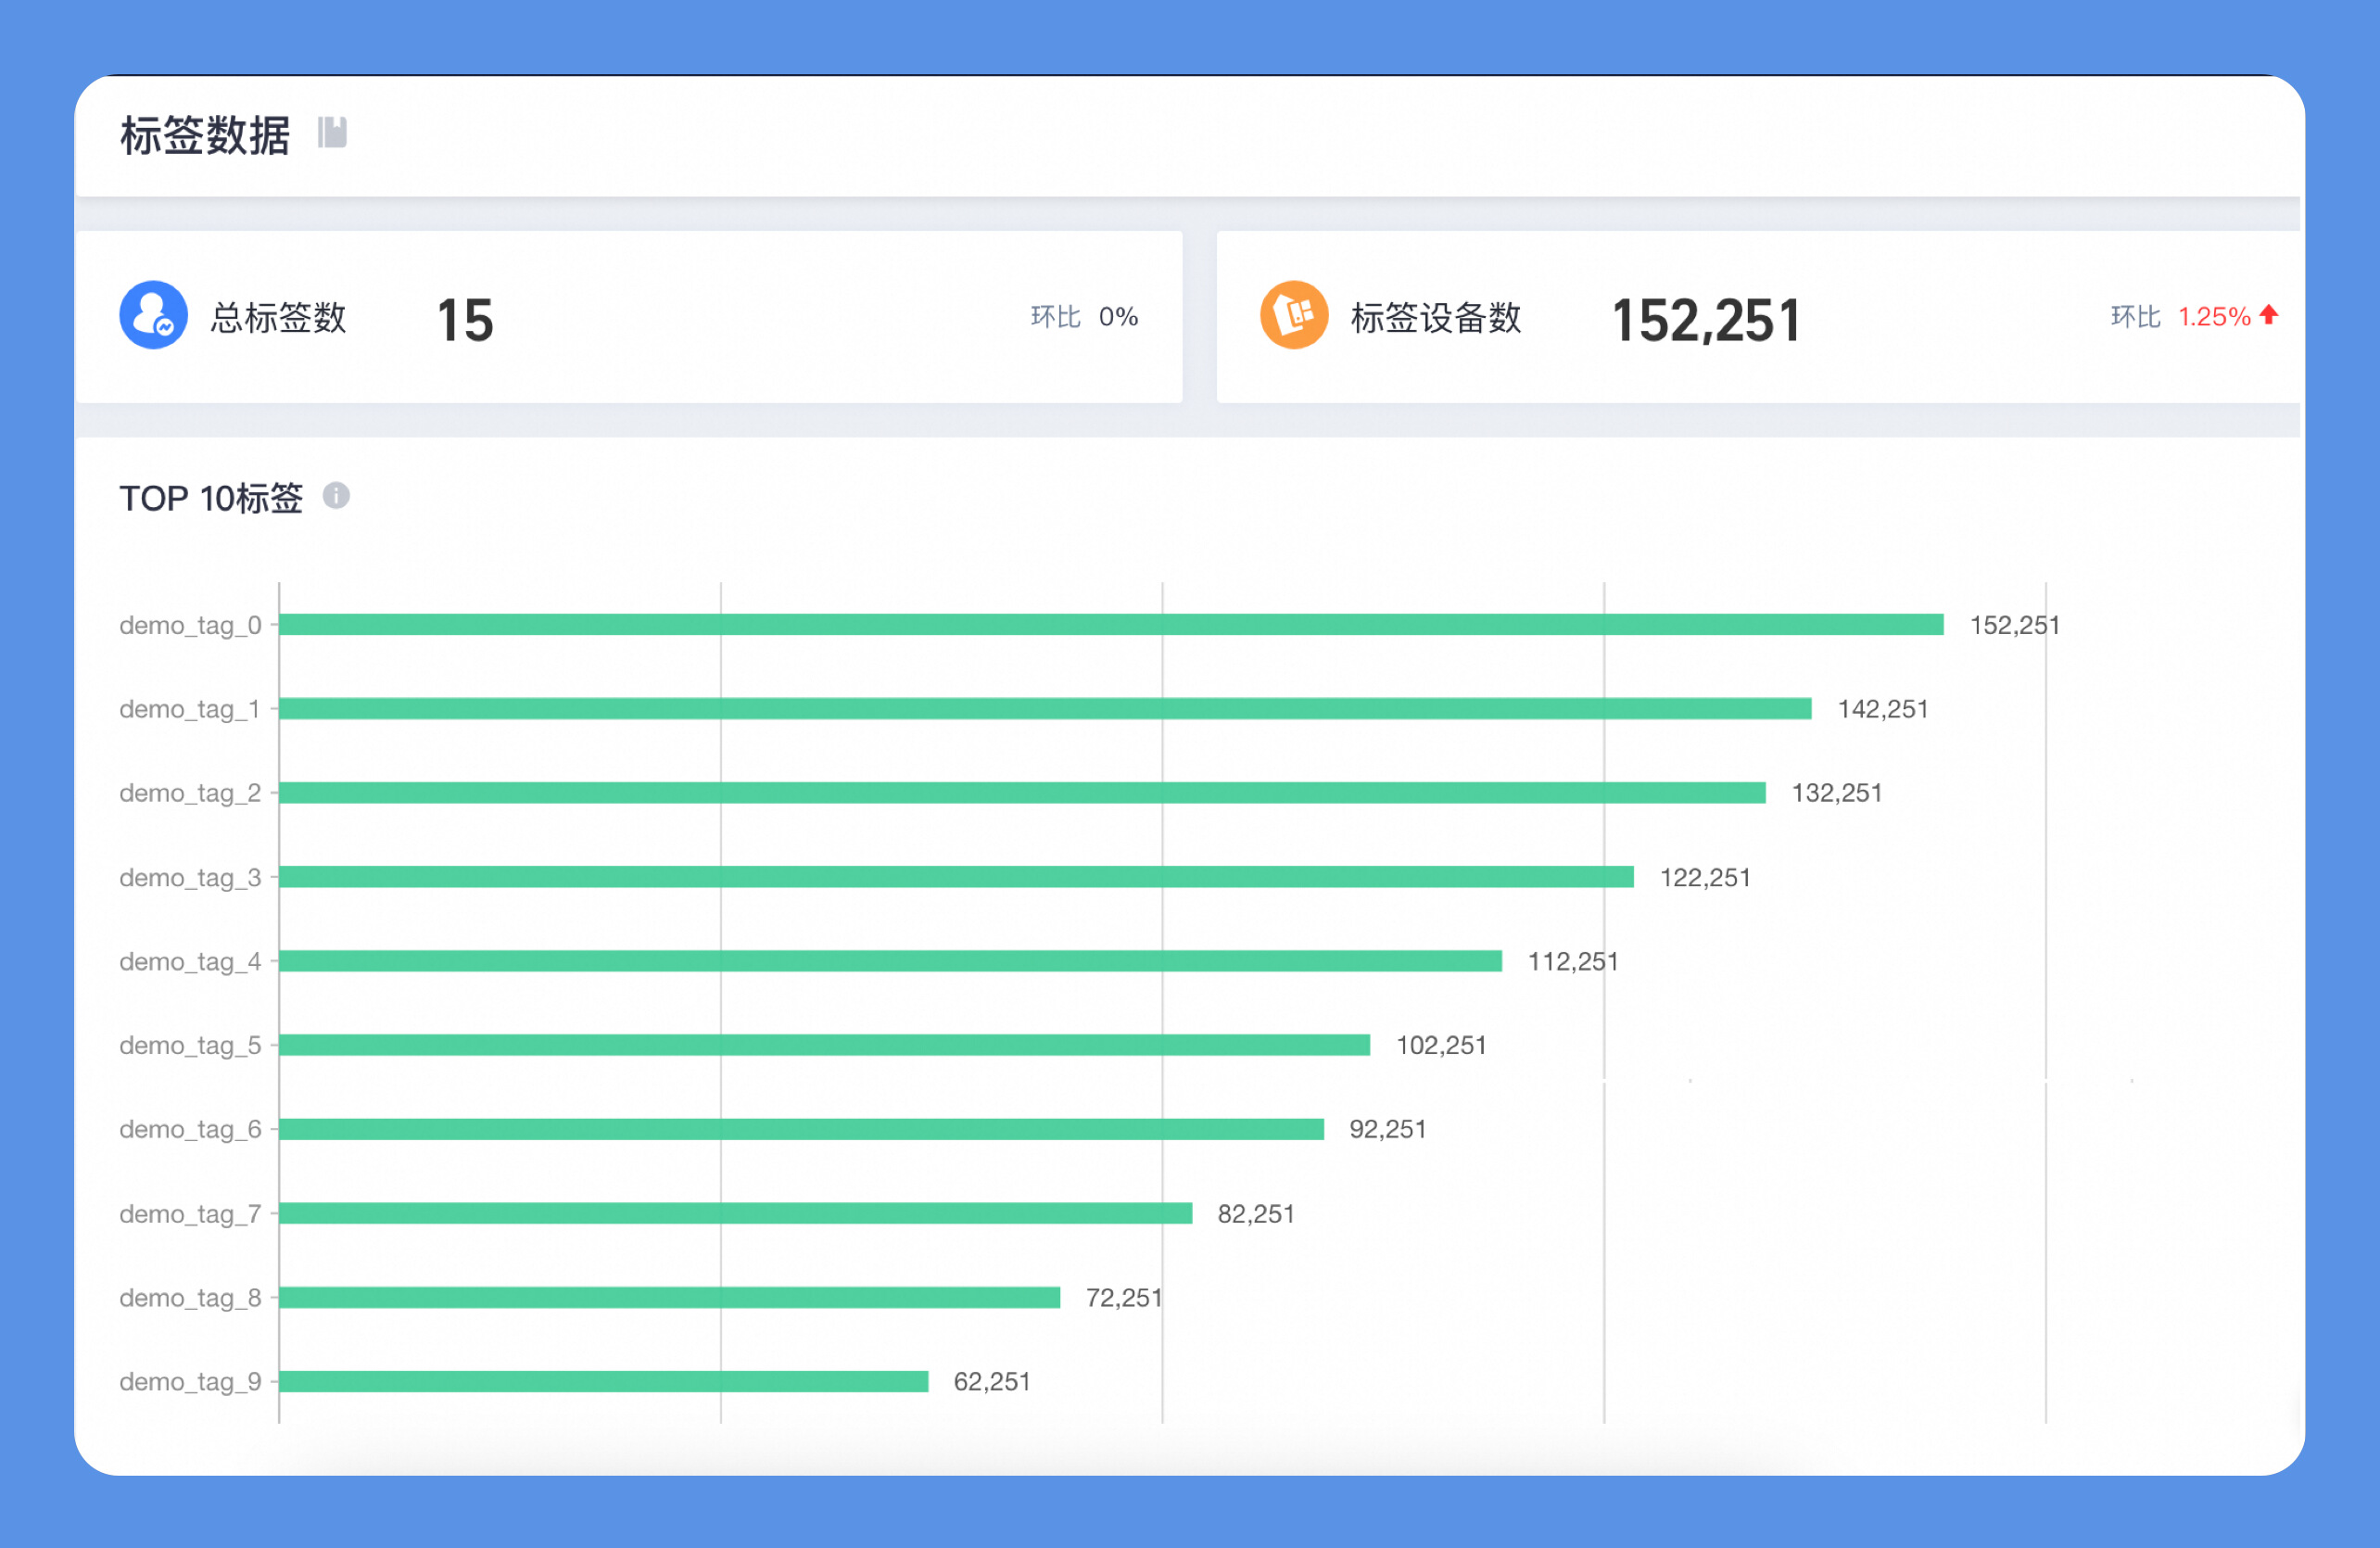Click the orange tag device icon
Image resolution: width=2380 pixels, height=1548 pixels.
click(1294, 315)
